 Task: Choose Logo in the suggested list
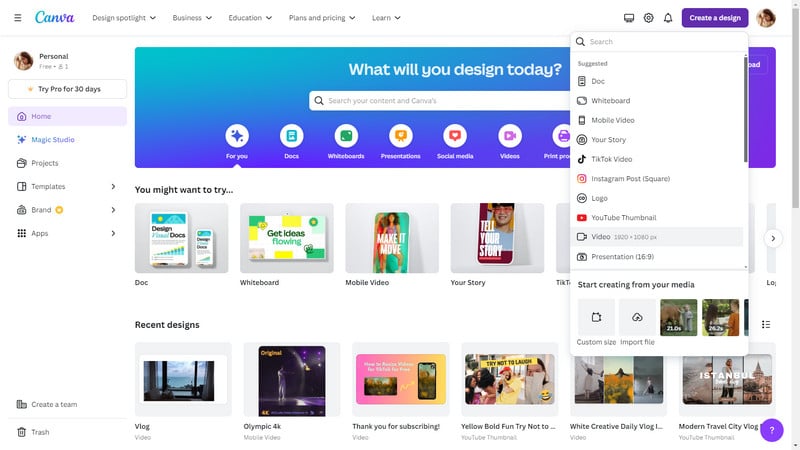coord(657,198)
